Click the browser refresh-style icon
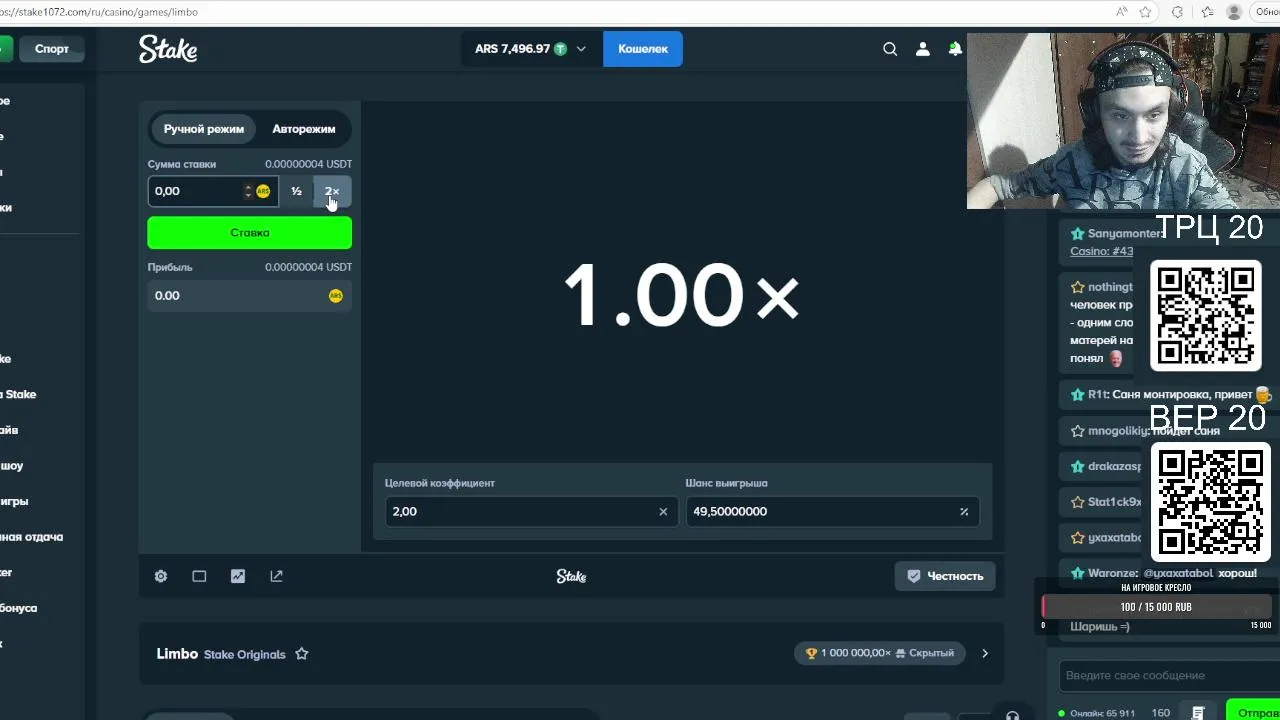 1177,12
